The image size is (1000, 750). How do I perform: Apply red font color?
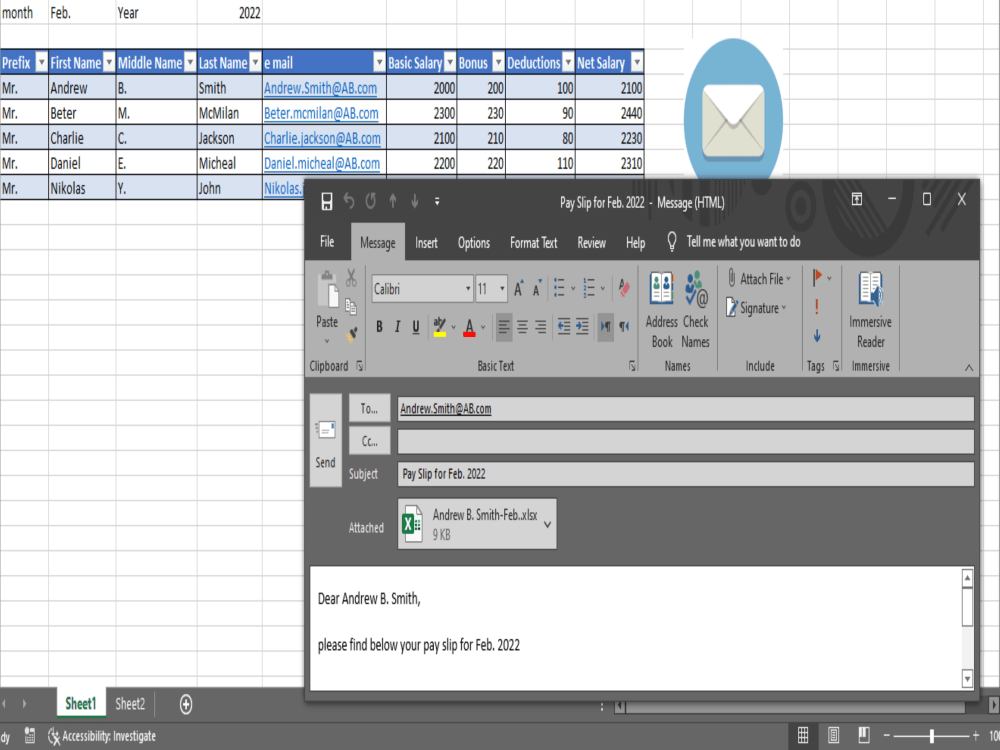coord(469,327)
